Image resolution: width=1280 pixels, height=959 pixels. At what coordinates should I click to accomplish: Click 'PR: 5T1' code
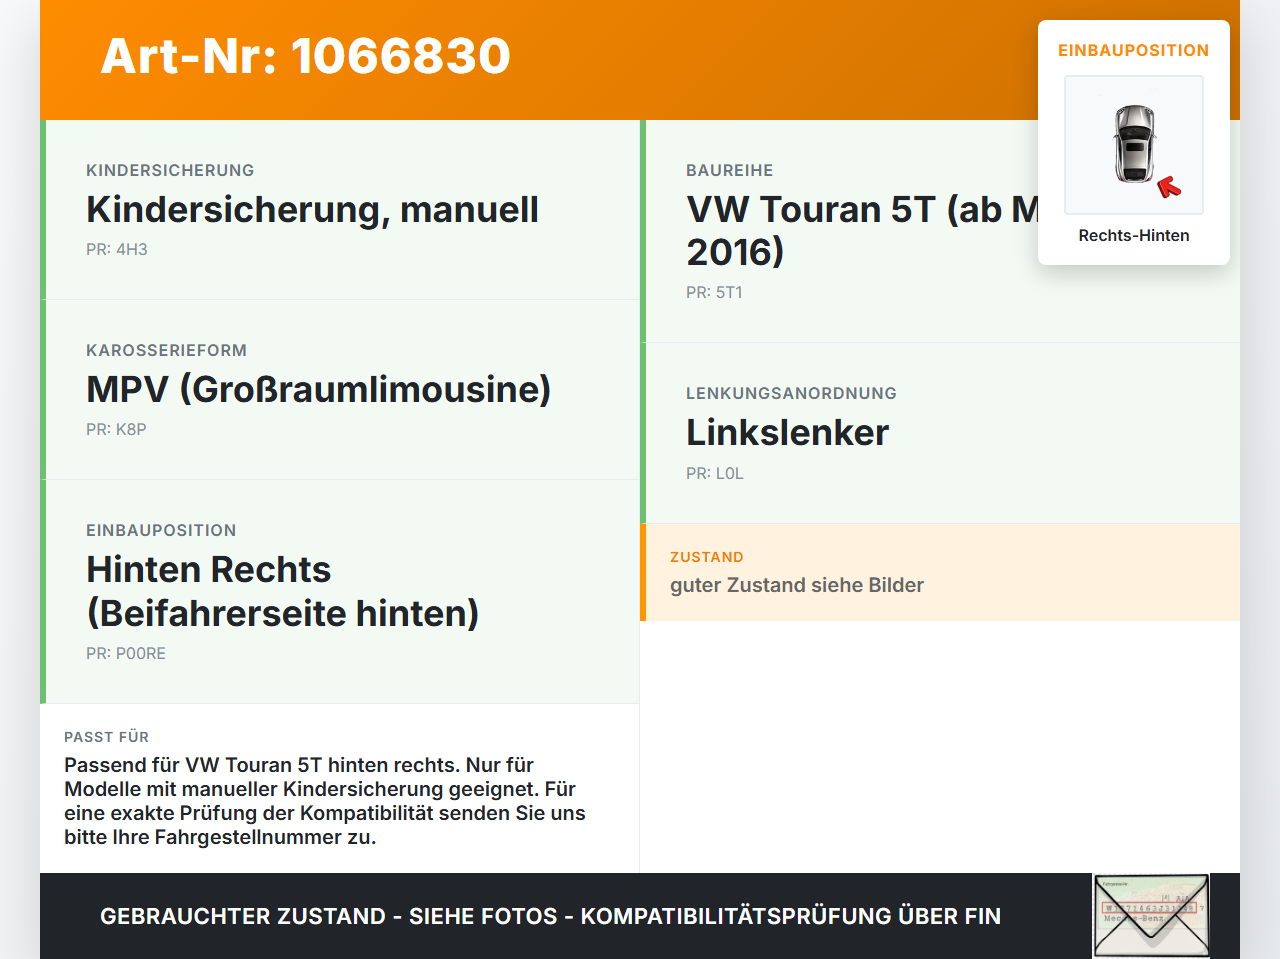(x=714, y=293)
